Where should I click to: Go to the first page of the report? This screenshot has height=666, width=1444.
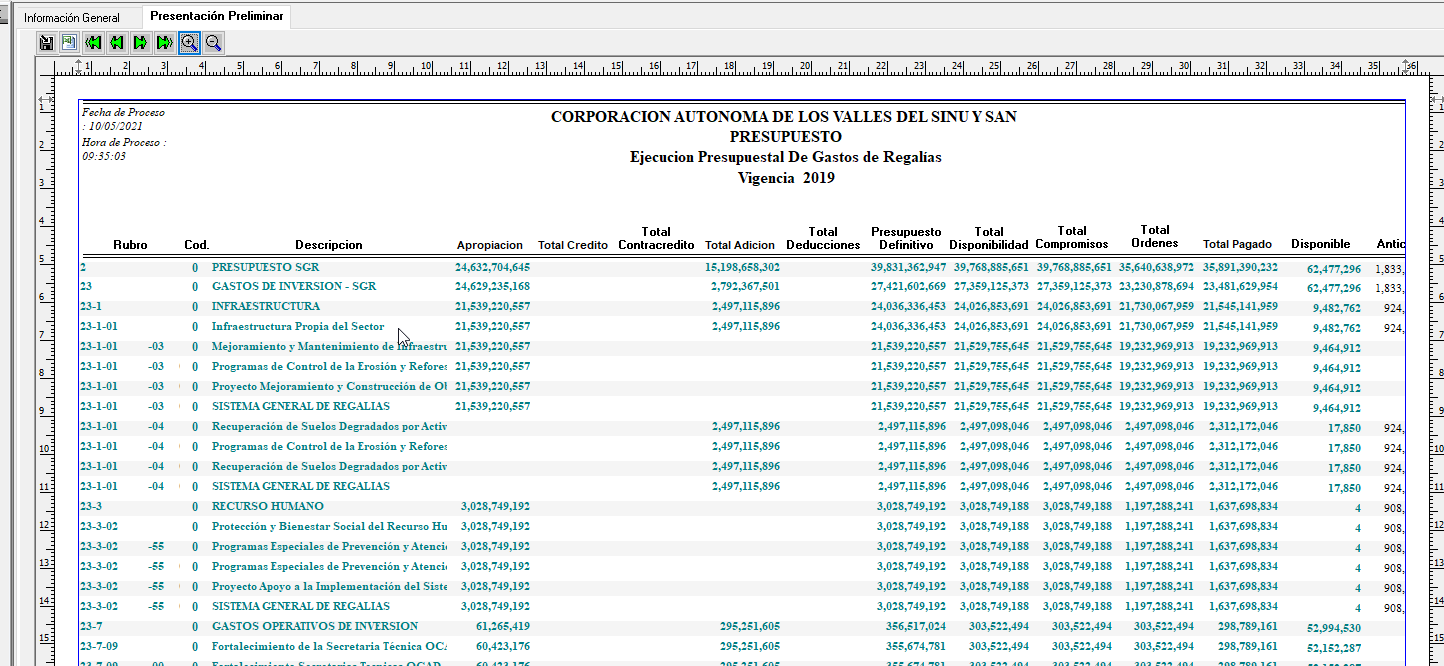pyautogui.click(x=93, y=42)
